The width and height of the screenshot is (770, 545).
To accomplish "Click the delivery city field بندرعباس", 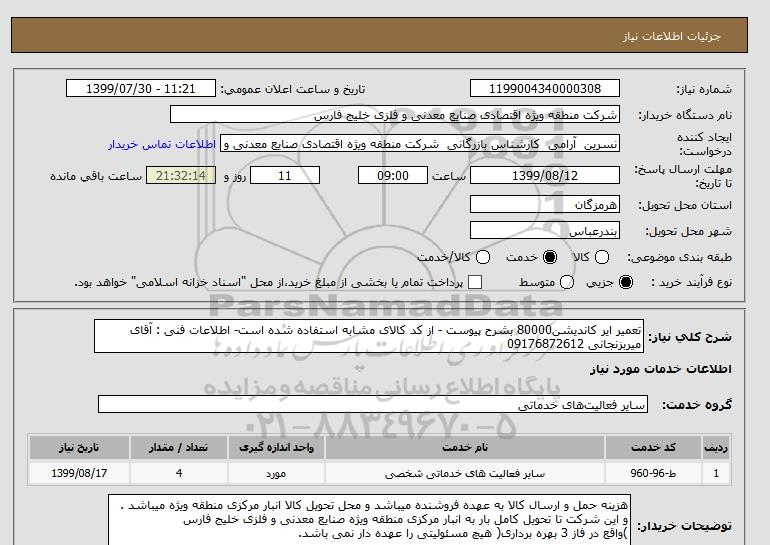I will coord(545,230).
